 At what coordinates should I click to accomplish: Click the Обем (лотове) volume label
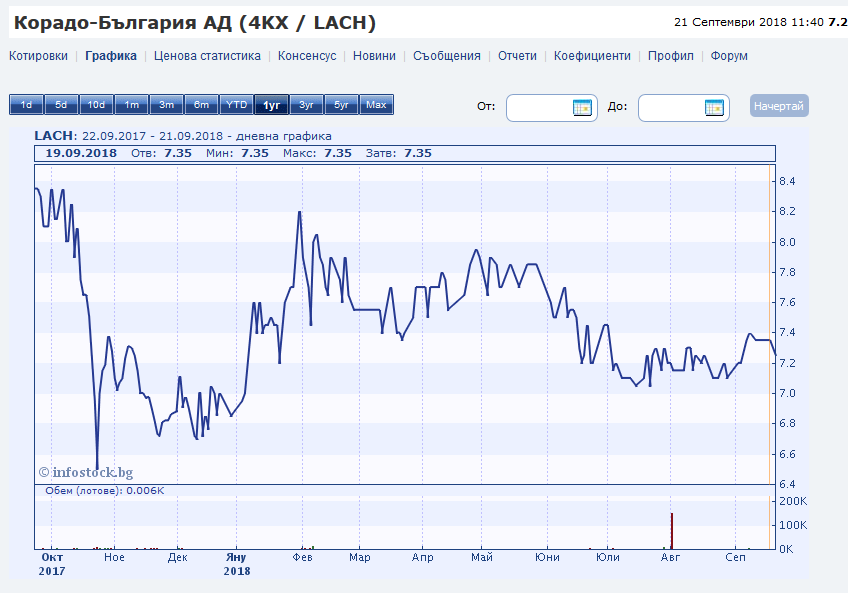(x=104, y=491)
